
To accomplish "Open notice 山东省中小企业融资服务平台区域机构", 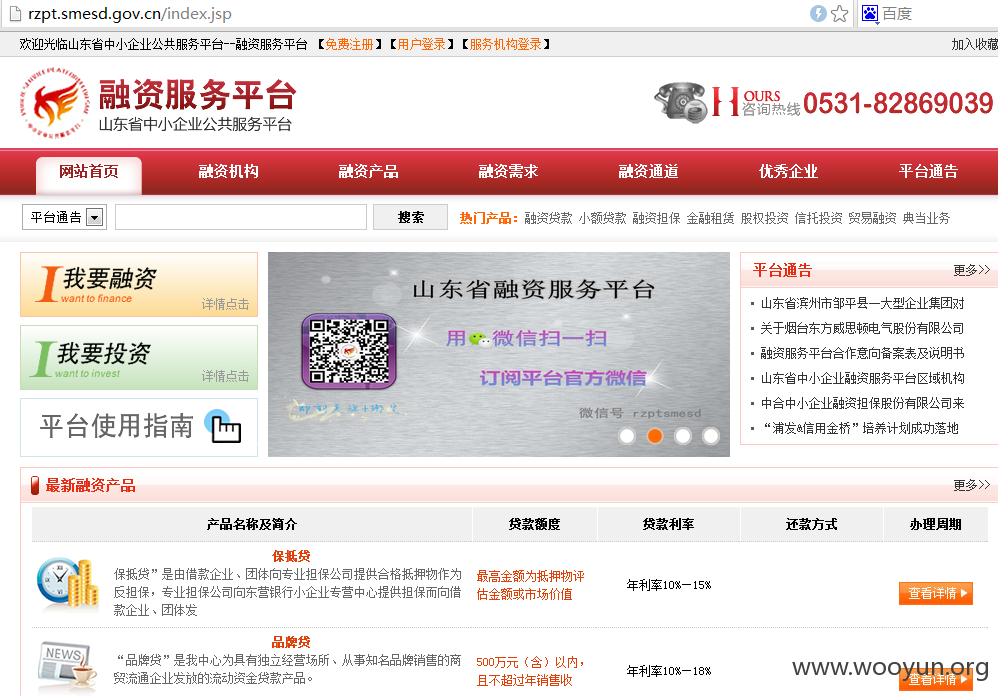I will click(862, 379).
